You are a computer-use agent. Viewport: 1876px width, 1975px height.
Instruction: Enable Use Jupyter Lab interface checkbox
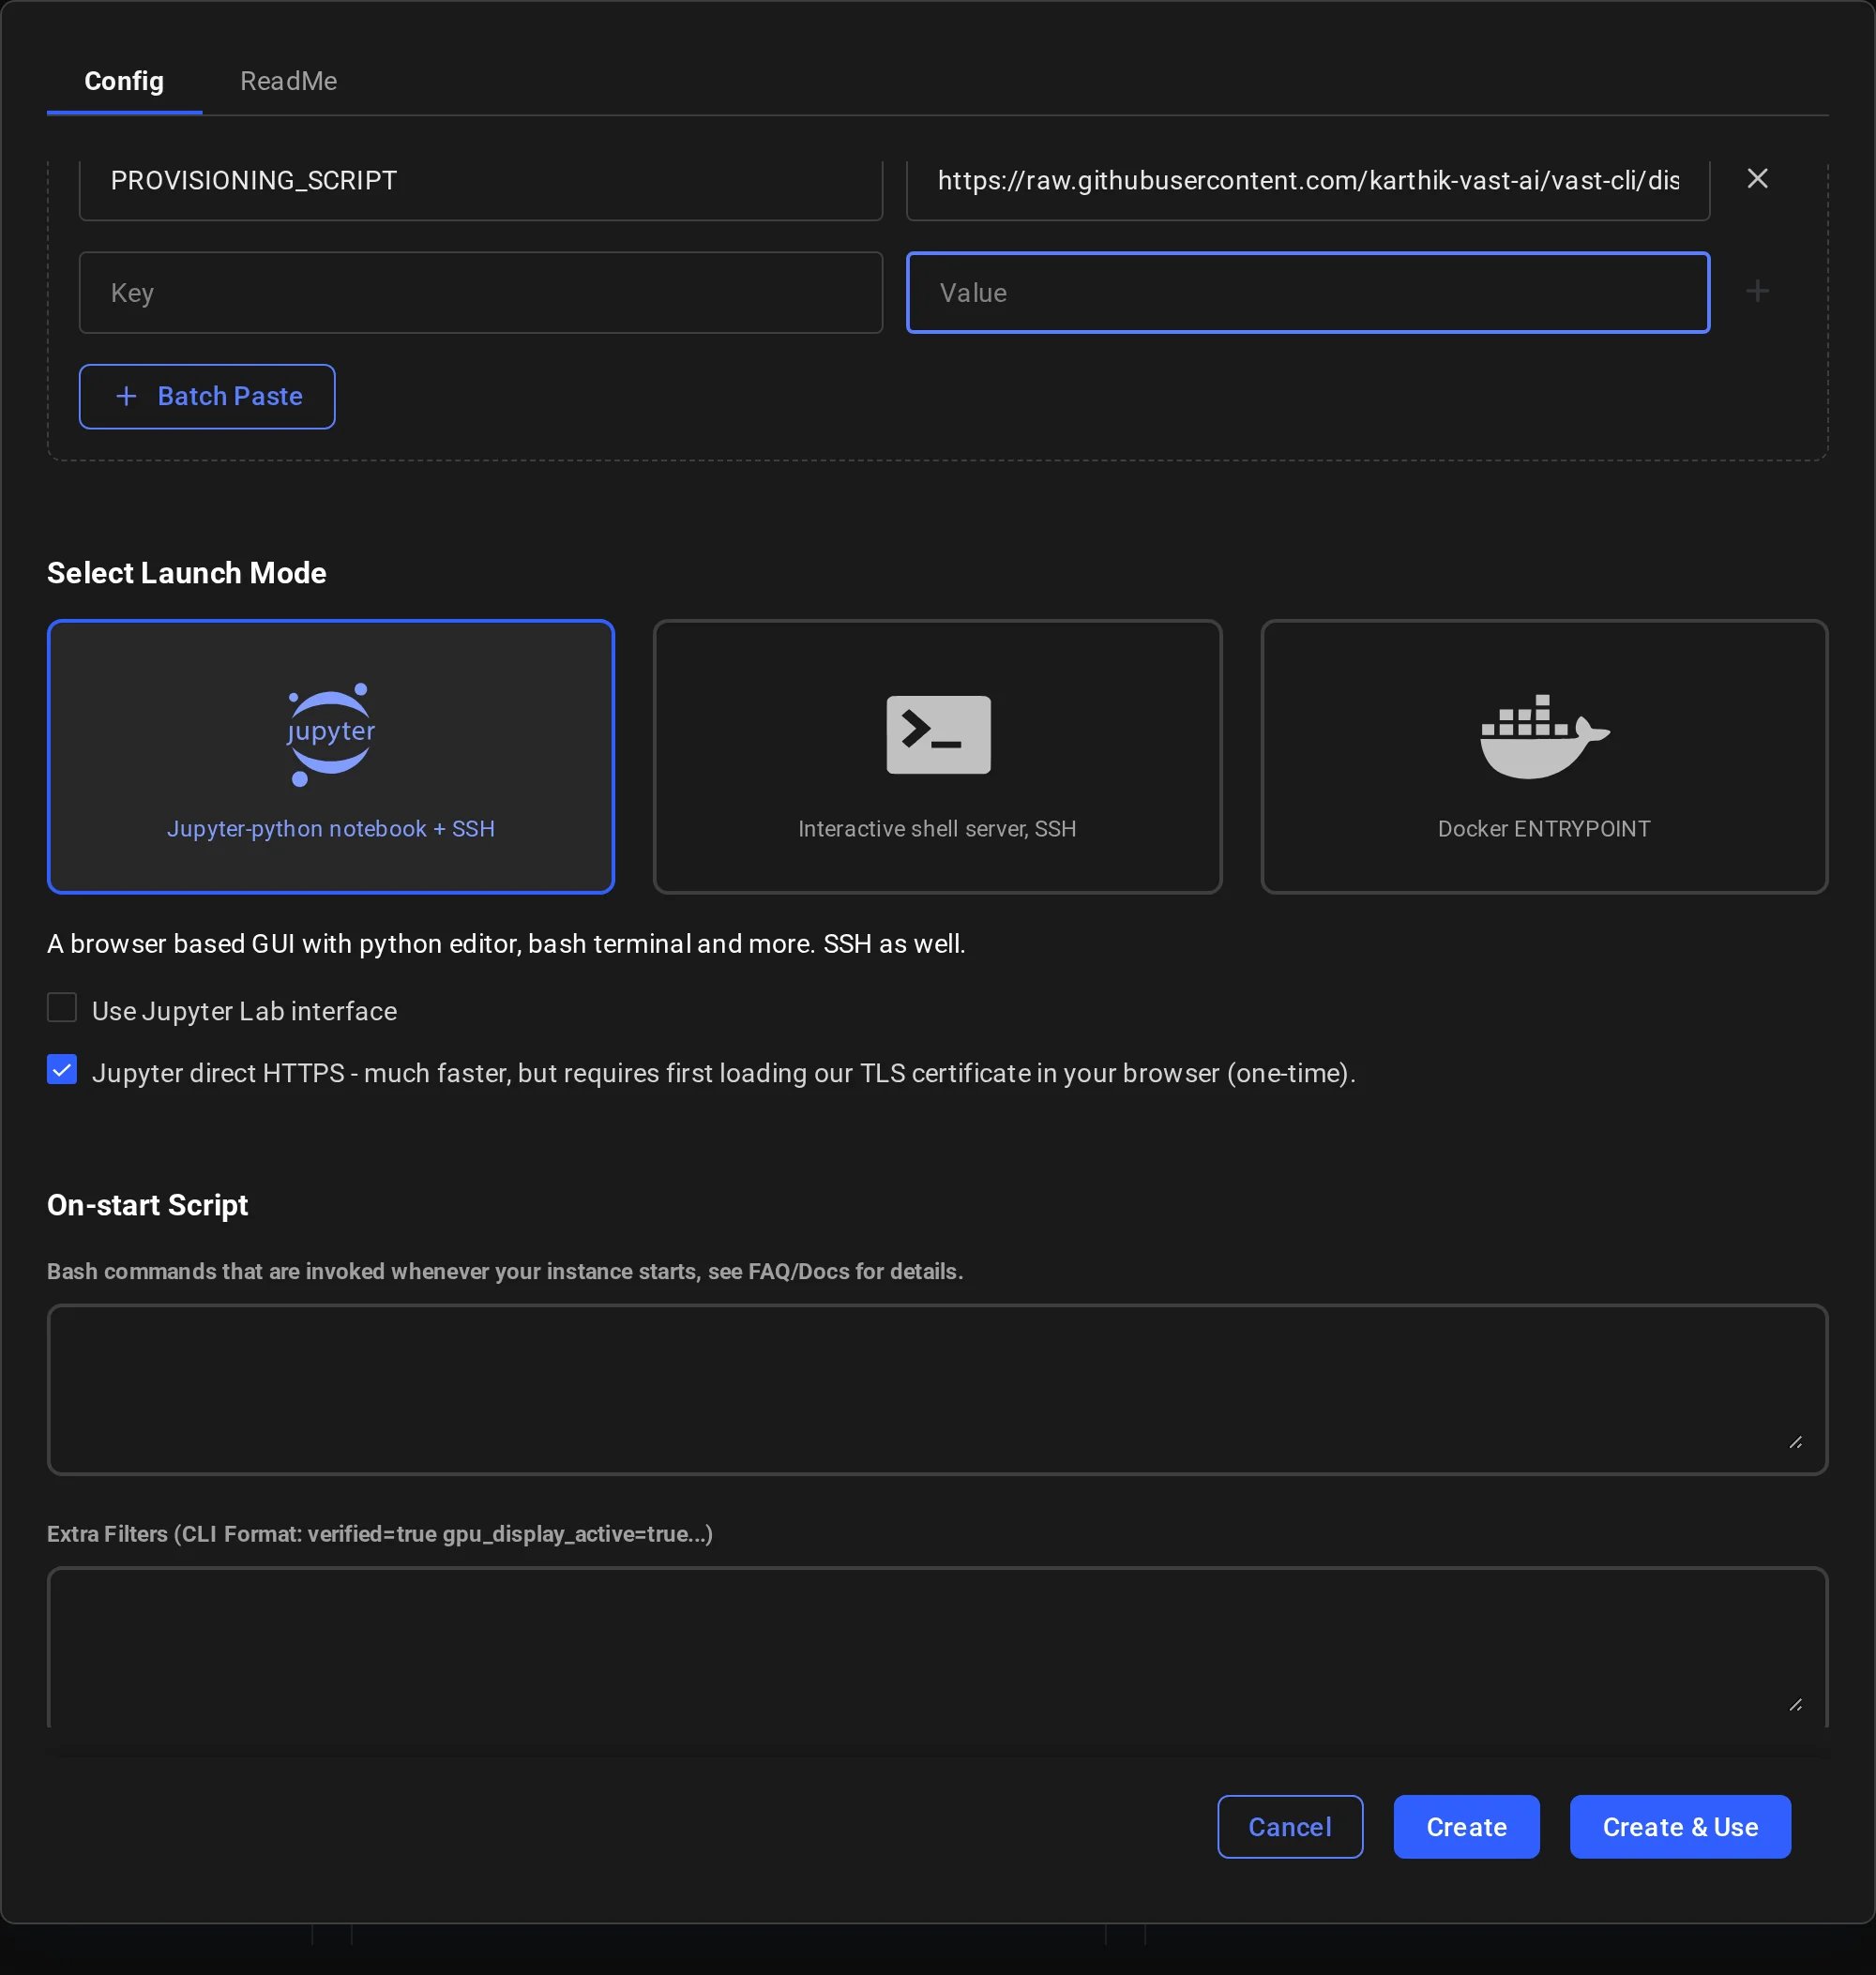point(62,1007)
